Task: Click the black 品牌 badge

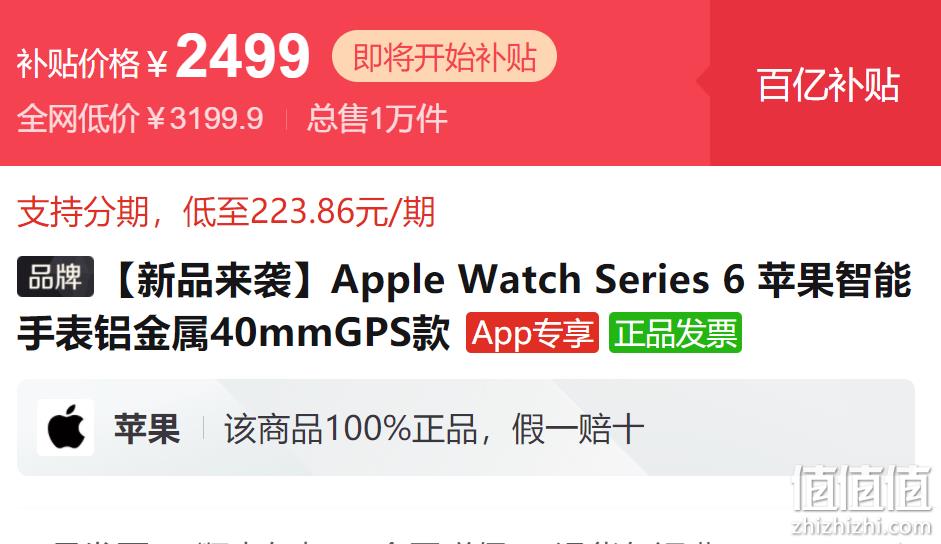Action: [55, 276]
